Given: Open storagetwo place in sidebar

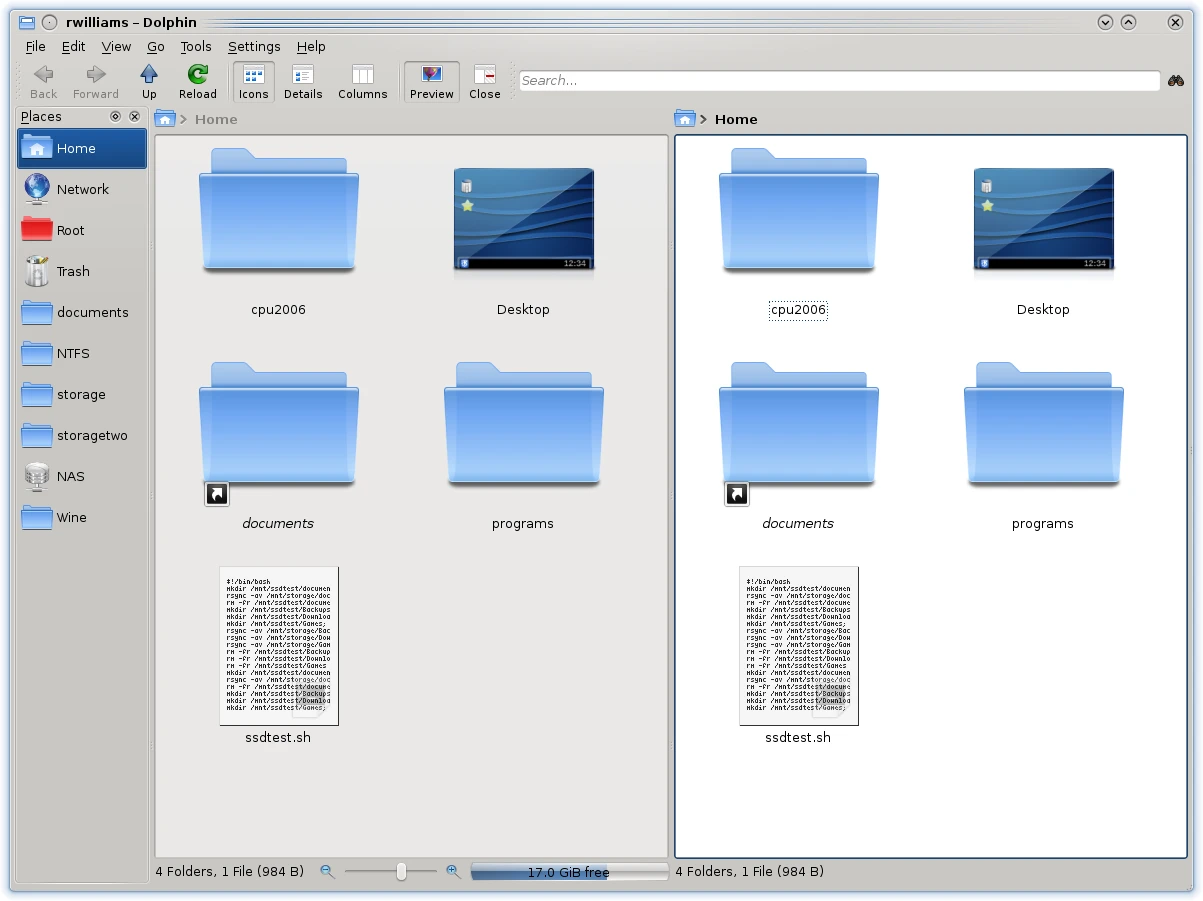Looking at the screenshot, I should (82, 435).
